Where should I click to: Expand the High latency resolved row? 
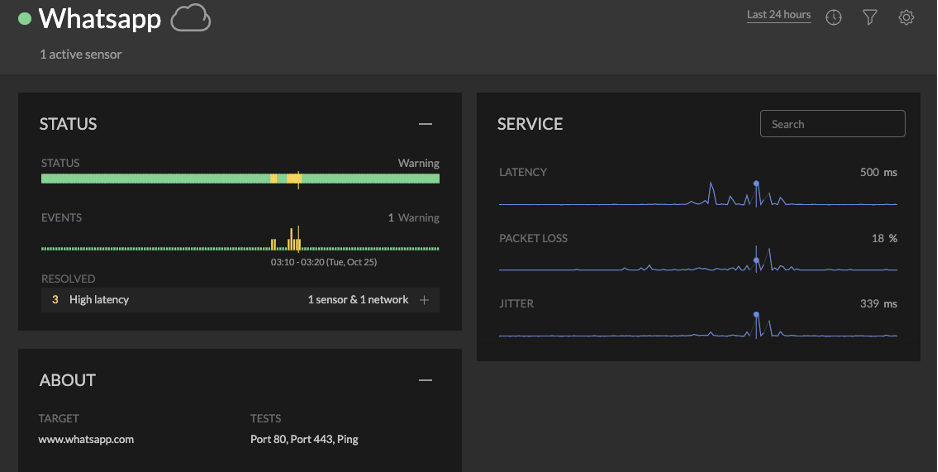(424, 300)
